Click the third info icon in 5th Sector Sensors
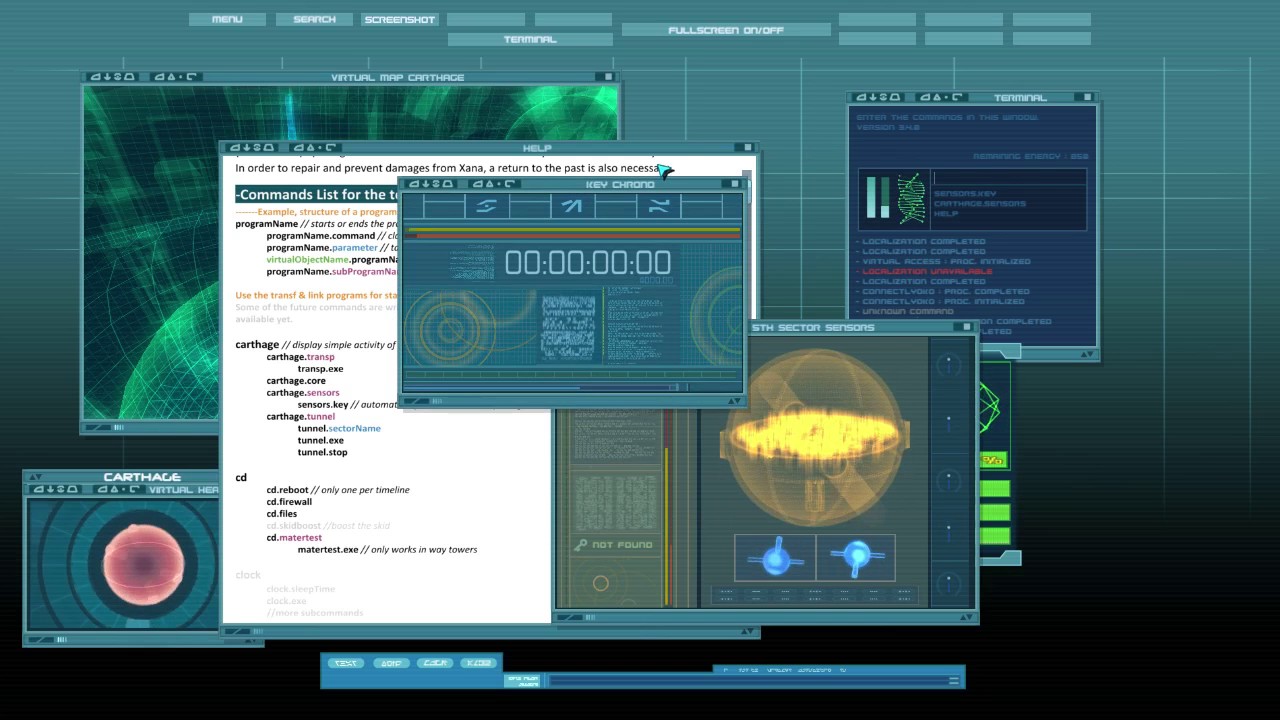This screenshot has width=1280, height=720. tap(948, 481)
